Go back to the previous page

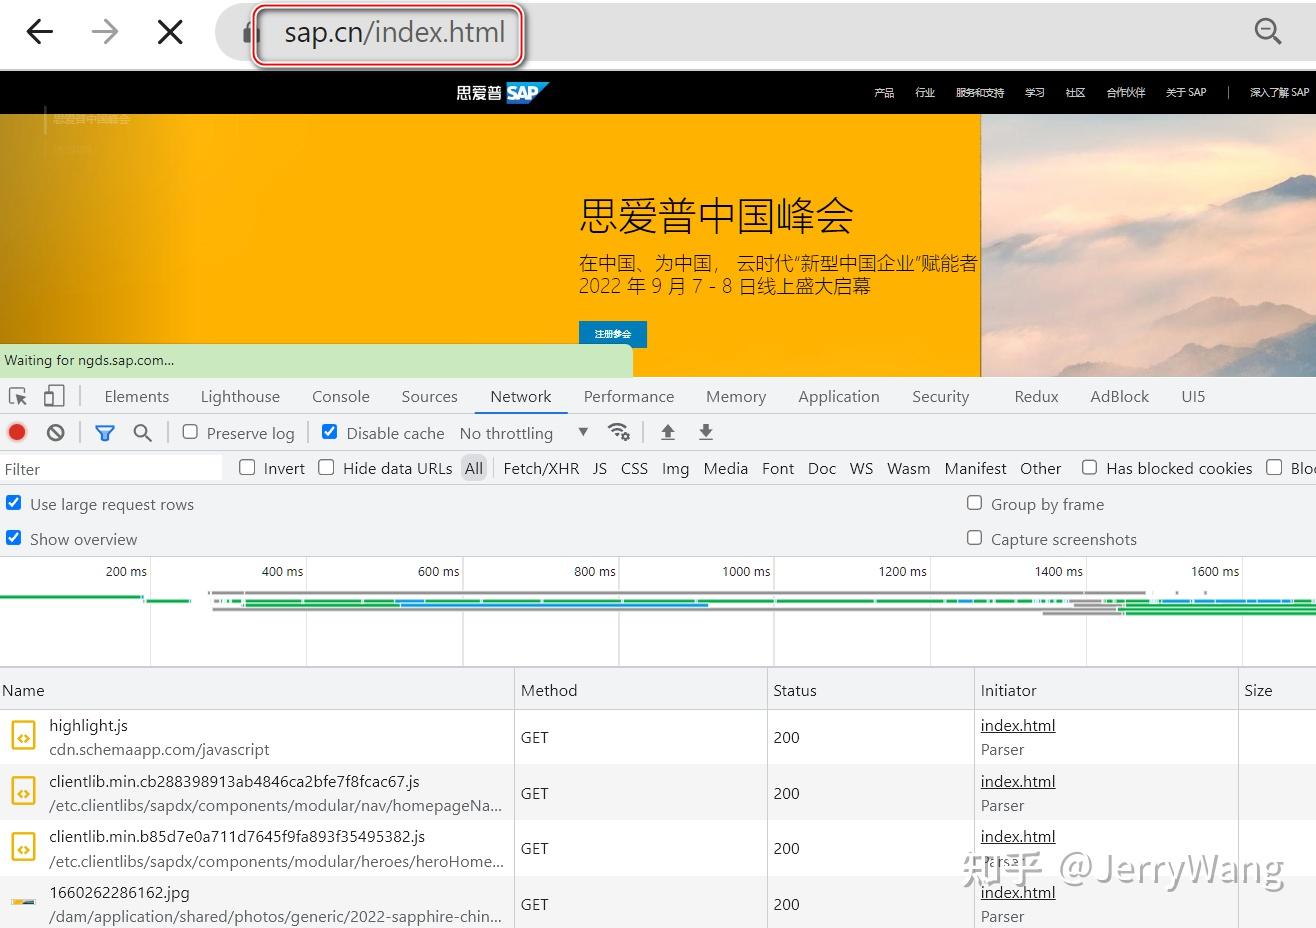[40, 32]
